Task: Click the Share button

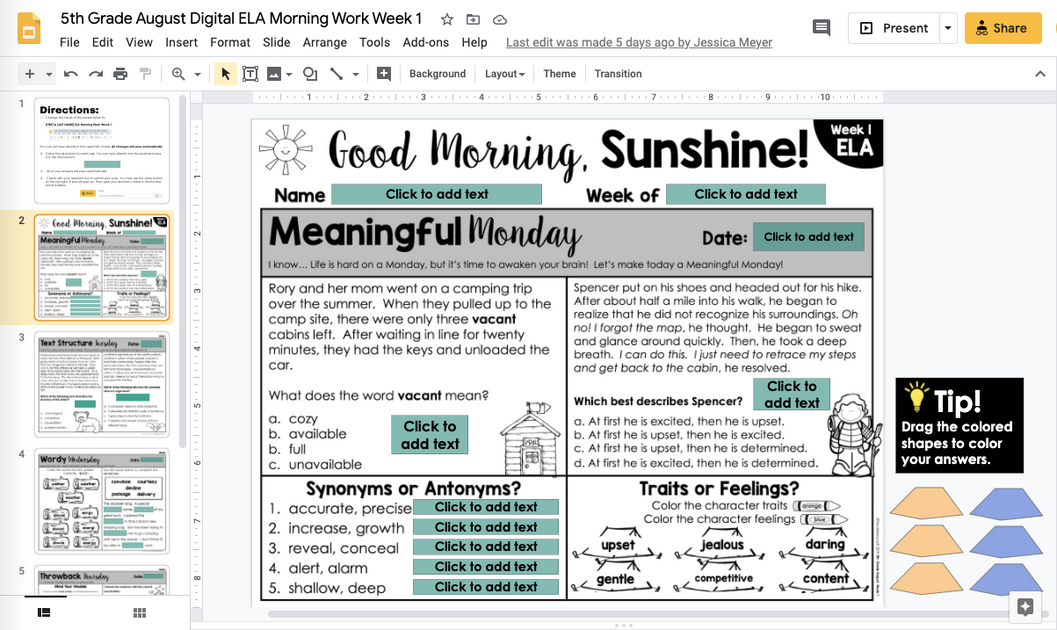Action: [x=1001, y=29]
